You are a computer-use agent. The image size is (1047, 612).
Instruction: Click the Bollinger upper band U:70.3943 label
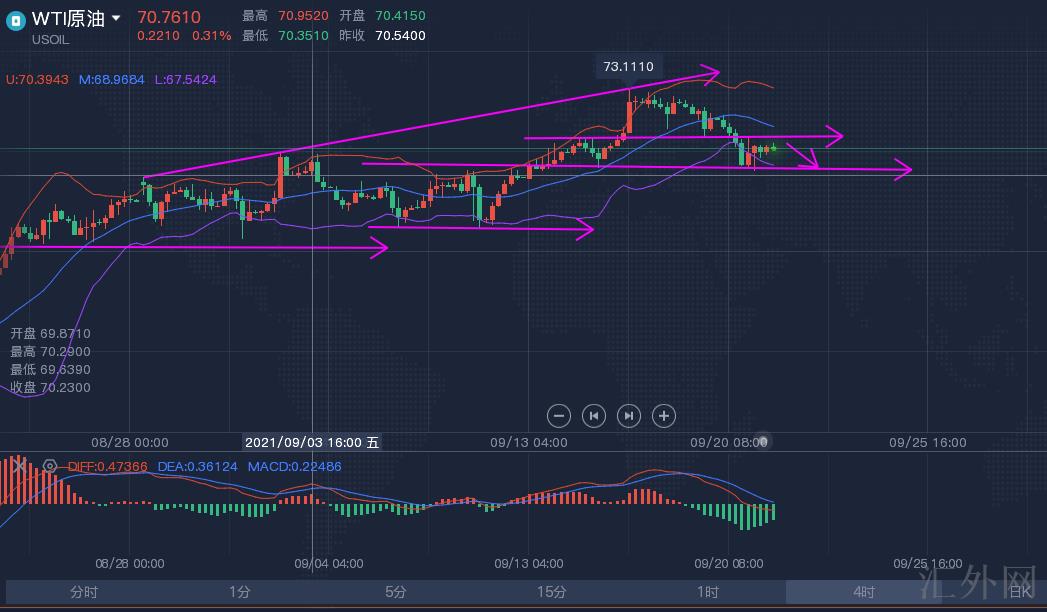pyautogui.click(x=37, y=79)
